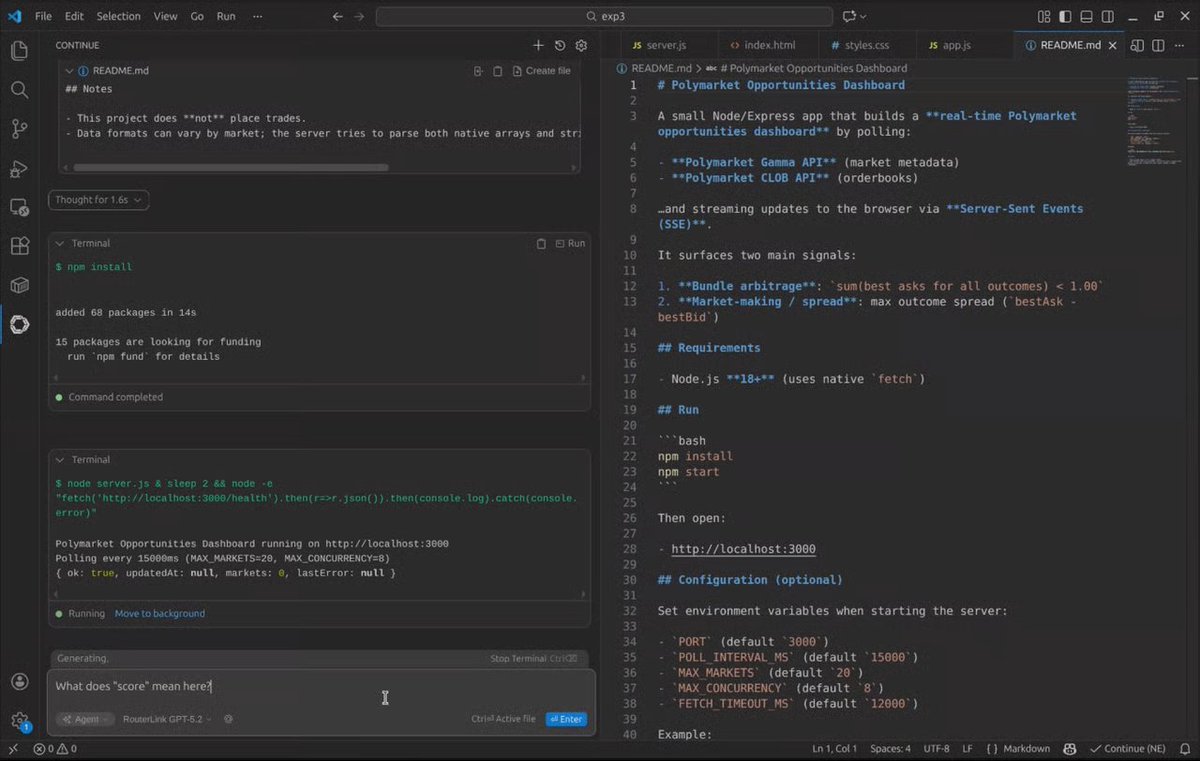Submit prompt with Enter button
The image size is (1200, 761).
(x=566, y=719)
